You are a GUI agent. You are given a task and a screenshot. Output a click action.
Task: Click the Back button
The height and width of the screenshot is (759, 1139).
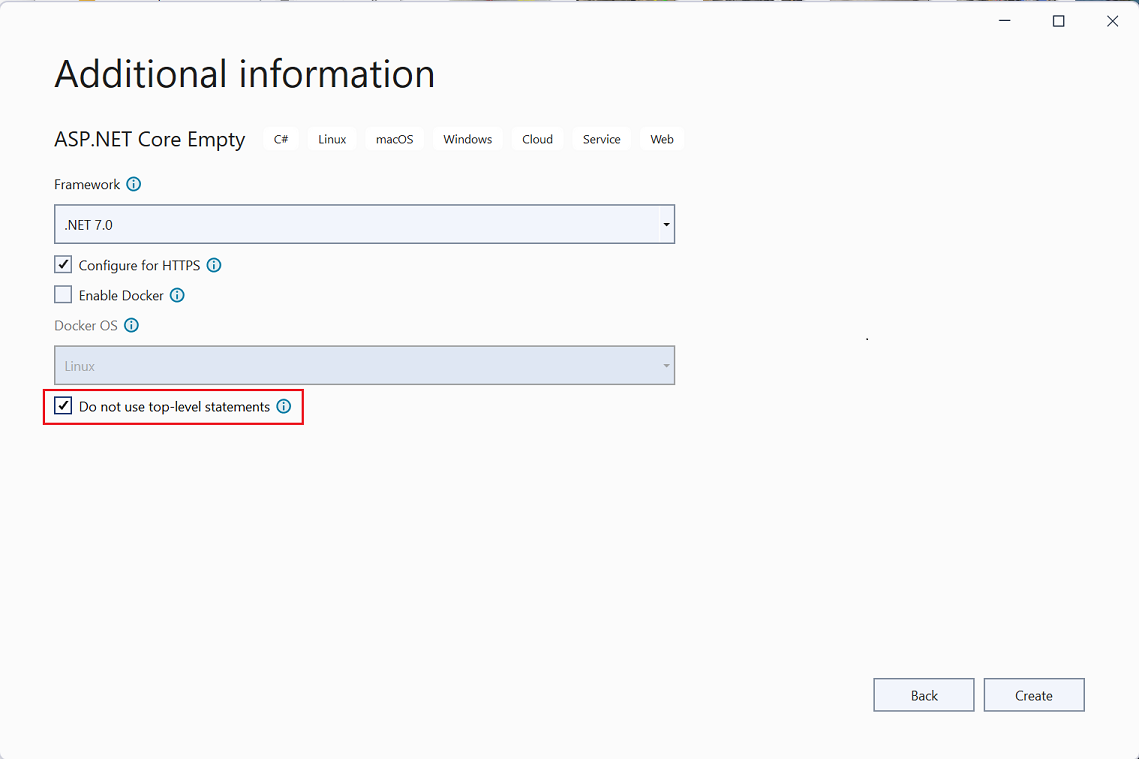924,695
